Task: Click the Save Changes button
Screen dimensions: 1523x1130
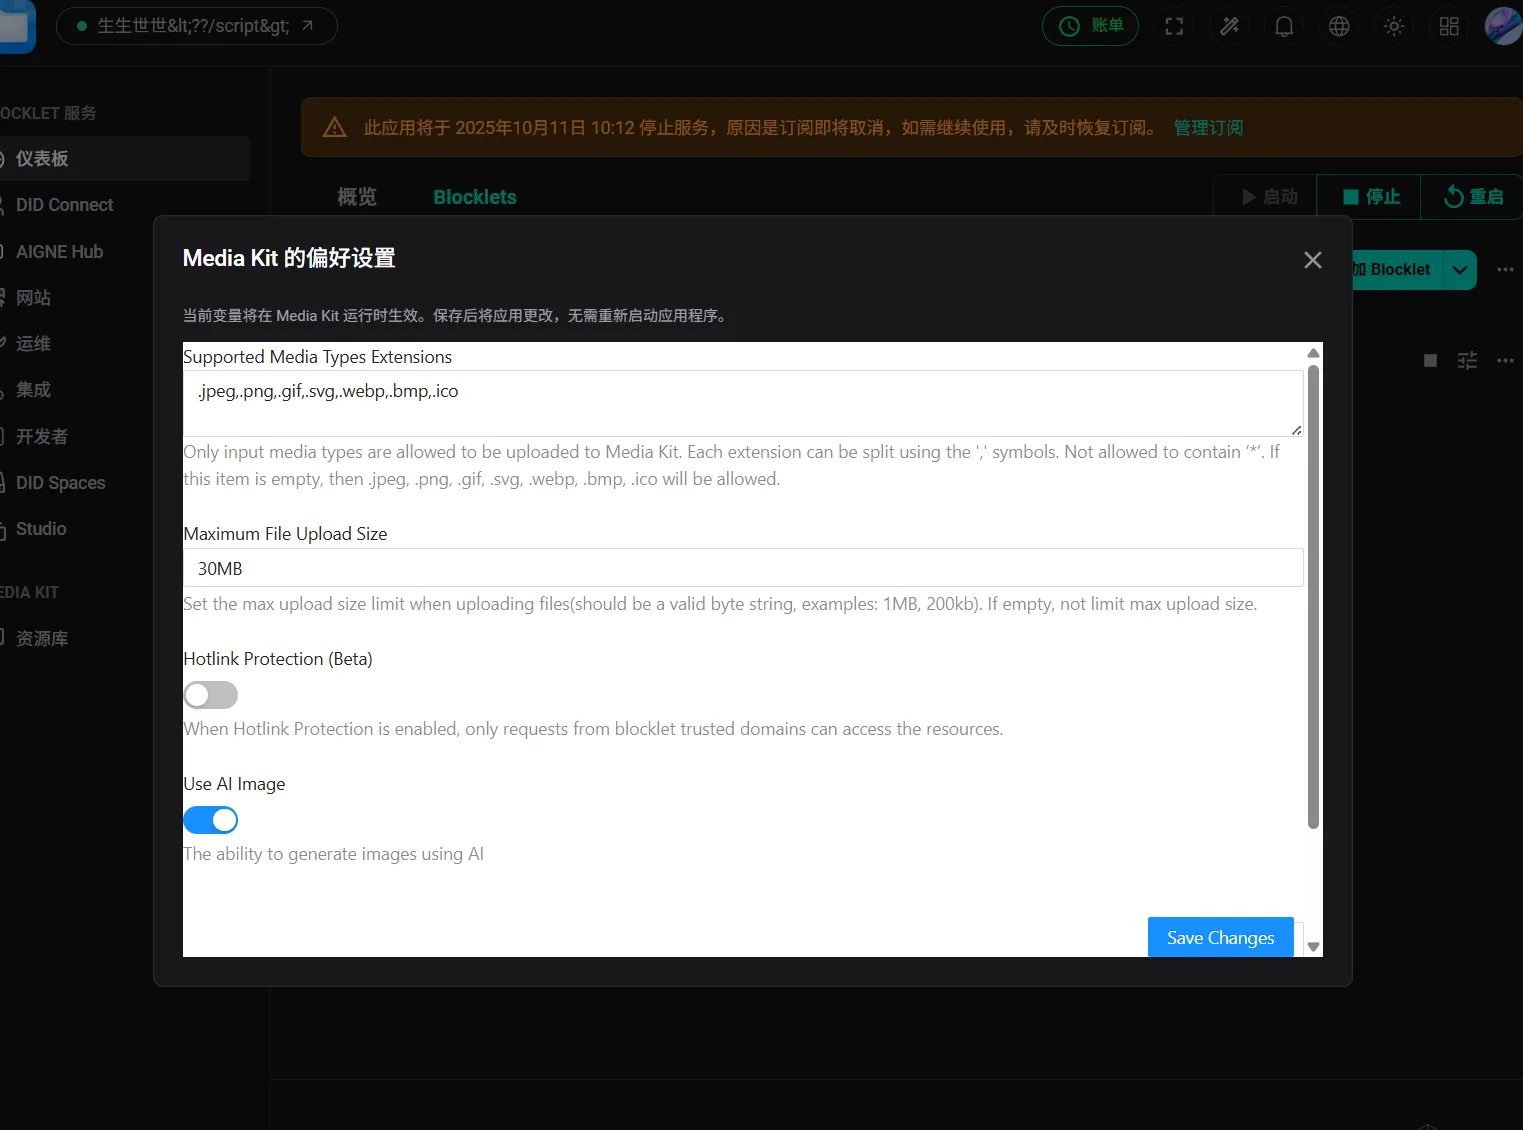Action: (1220, 938)
